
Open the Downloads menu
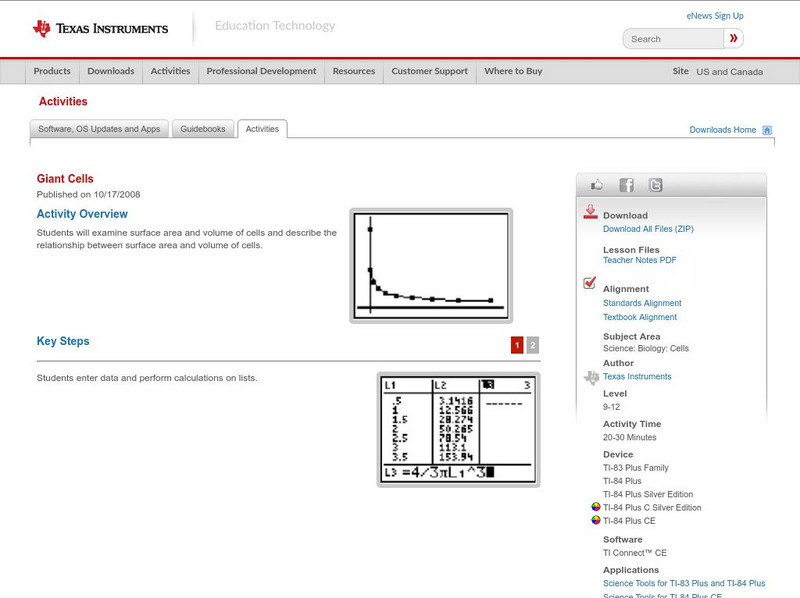pos(111,71)
